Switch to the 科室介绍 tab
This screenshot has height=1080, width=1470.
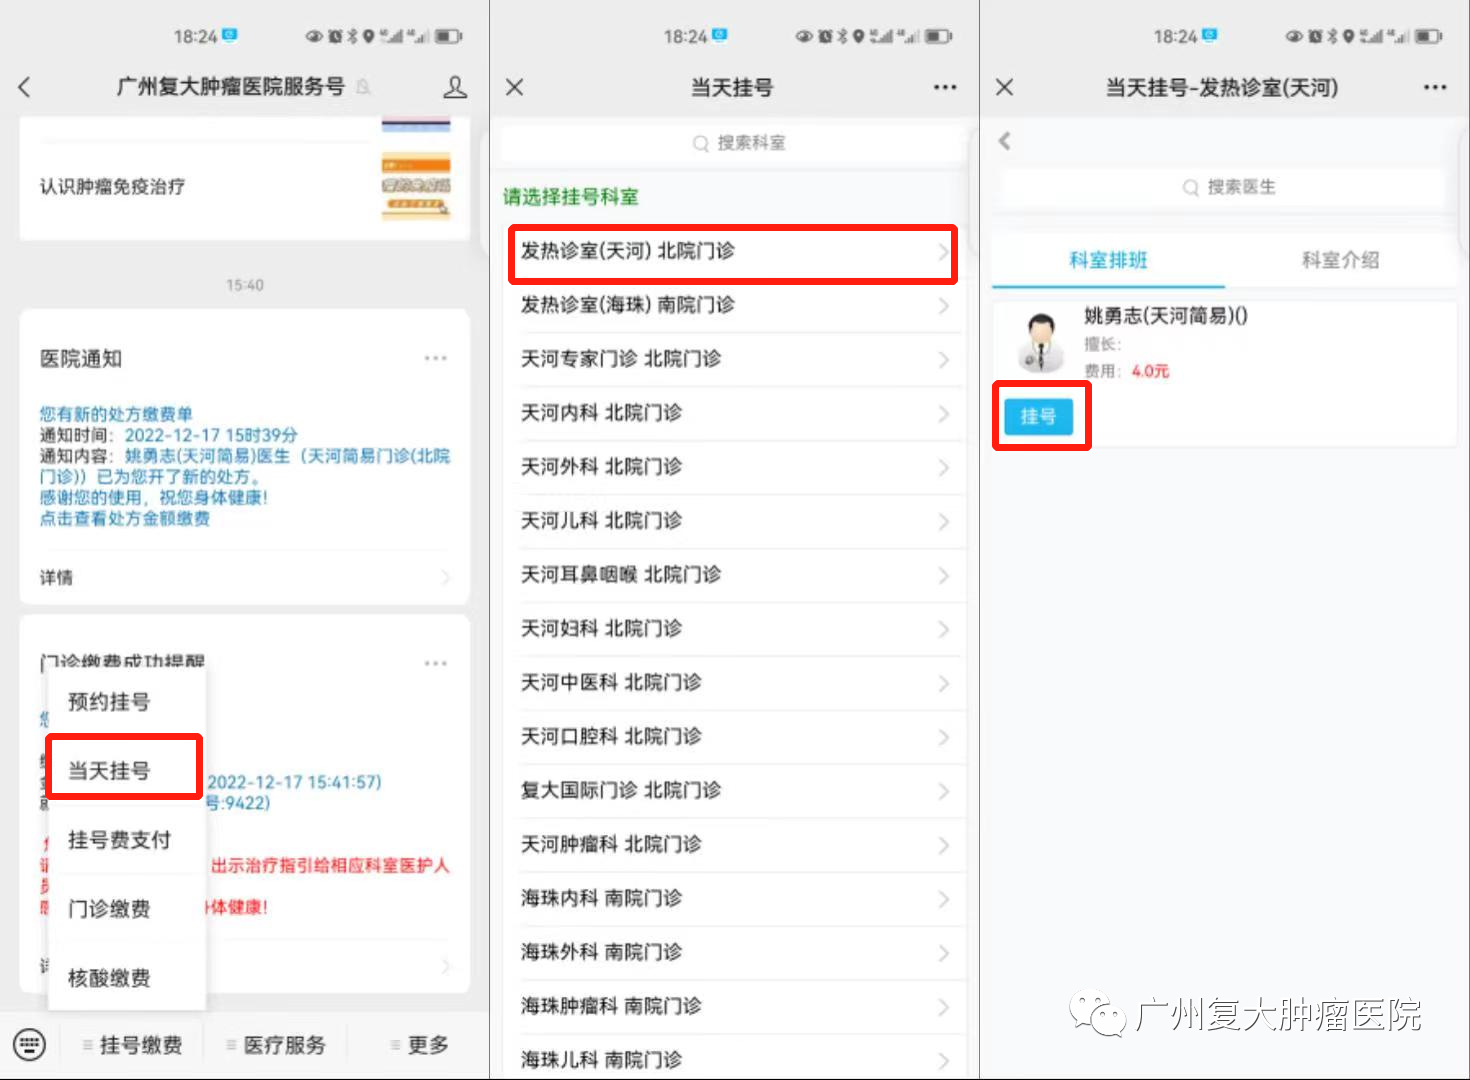(1340, 260)
